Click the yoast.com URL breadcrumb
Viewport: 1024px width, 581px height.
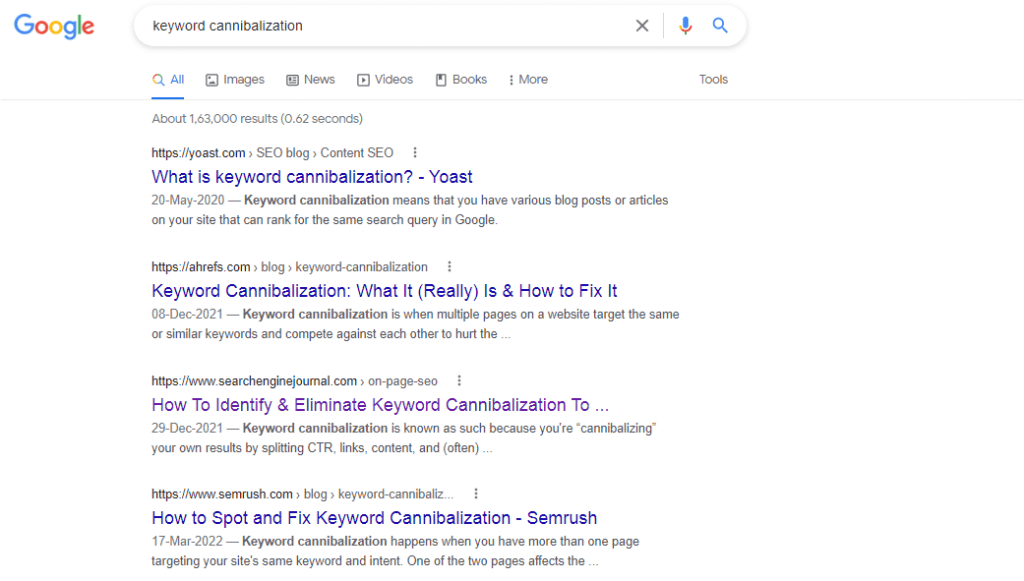click(x=272, y=153)
